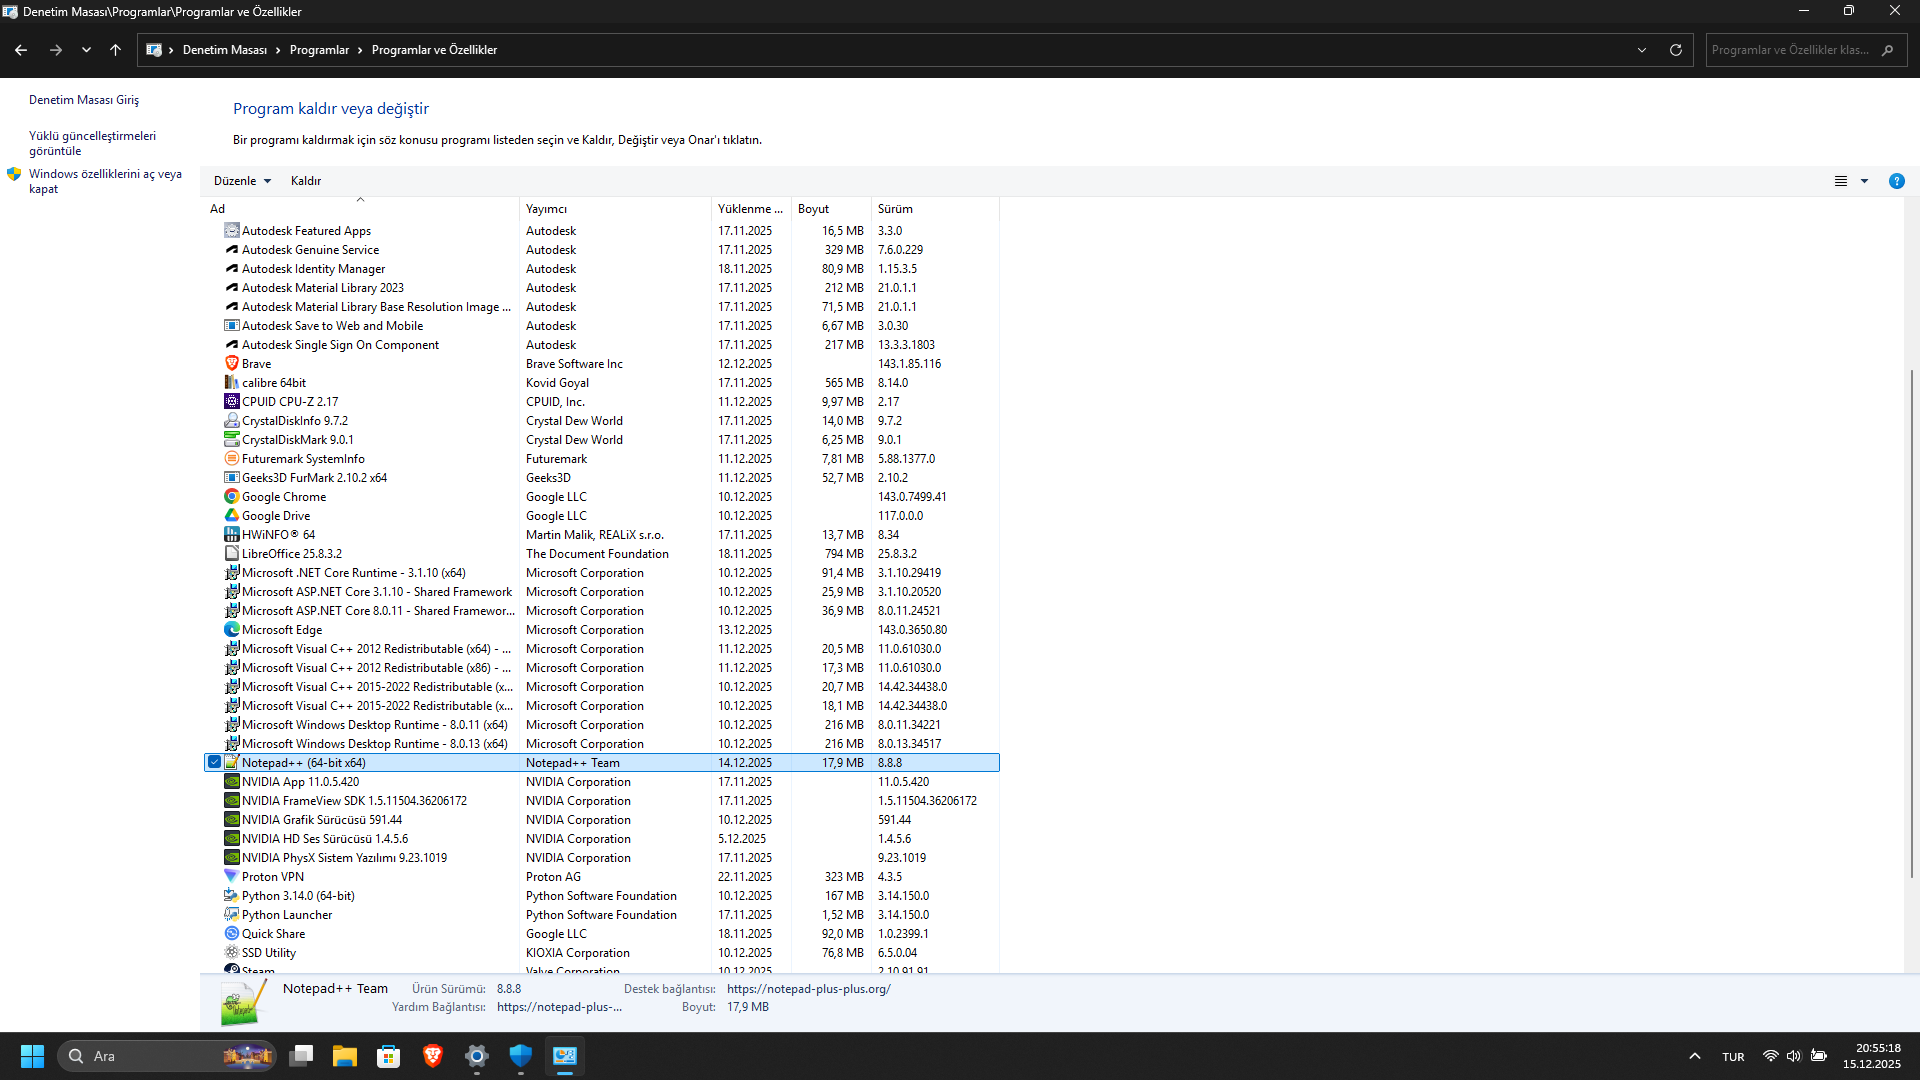Click the CrystalDiskMark 9.0.1 icon
The height and width of the screenshot is (1080, 1920).
tap(232, 440)
